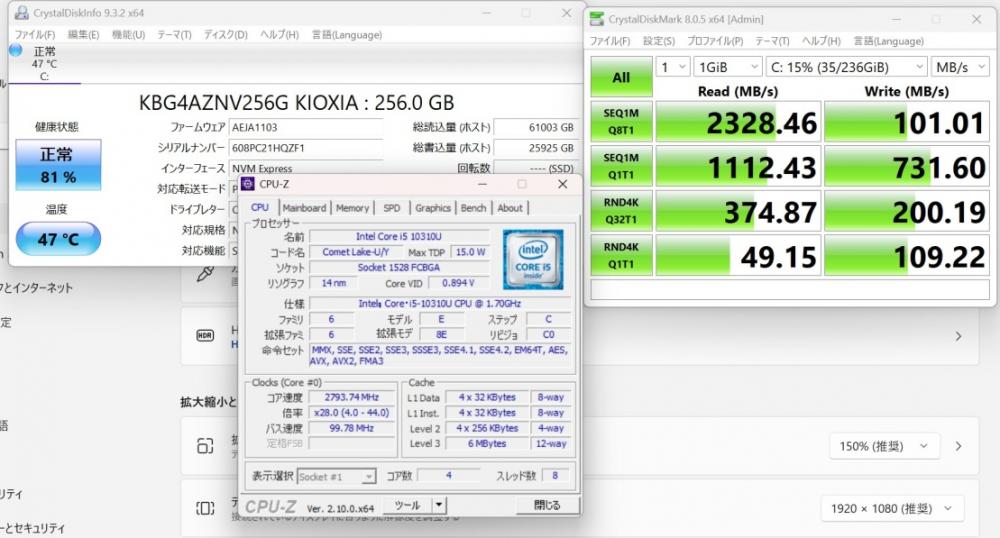Viewport: 1000px width, 538px height.
Task: Click the CPU-Z title bar app icon
Action: click(248, 184)
